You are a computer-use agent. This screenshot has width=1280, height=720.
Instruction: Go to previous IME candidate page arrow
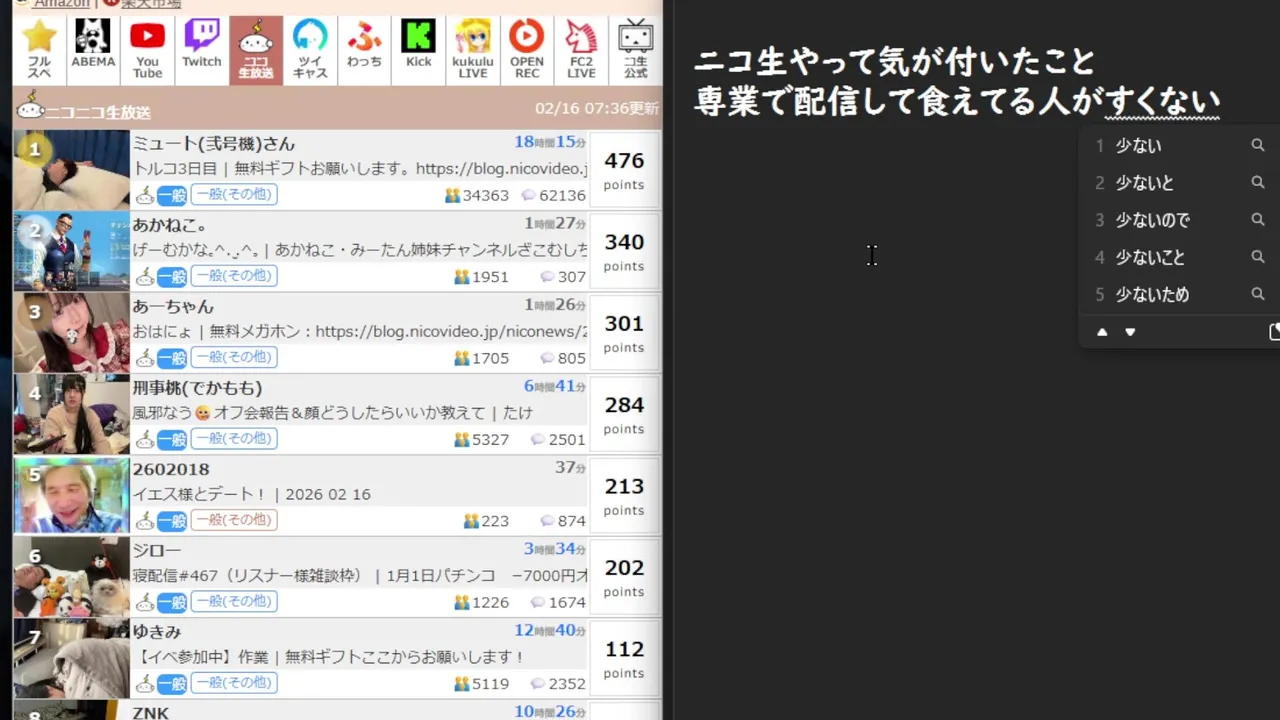click(1102, 332)
